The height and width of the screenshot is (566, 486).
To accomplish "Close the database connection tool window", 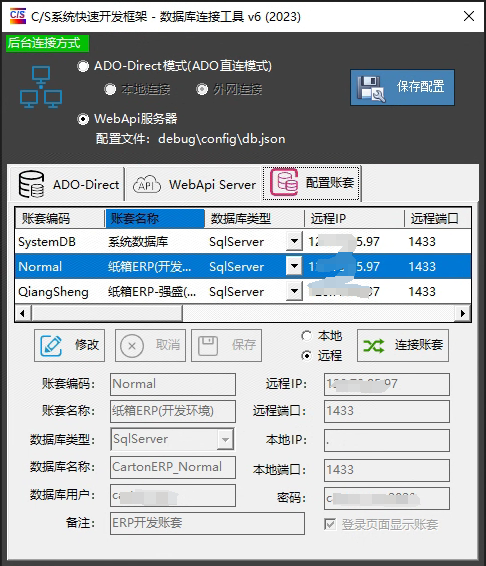I will 469,16.
